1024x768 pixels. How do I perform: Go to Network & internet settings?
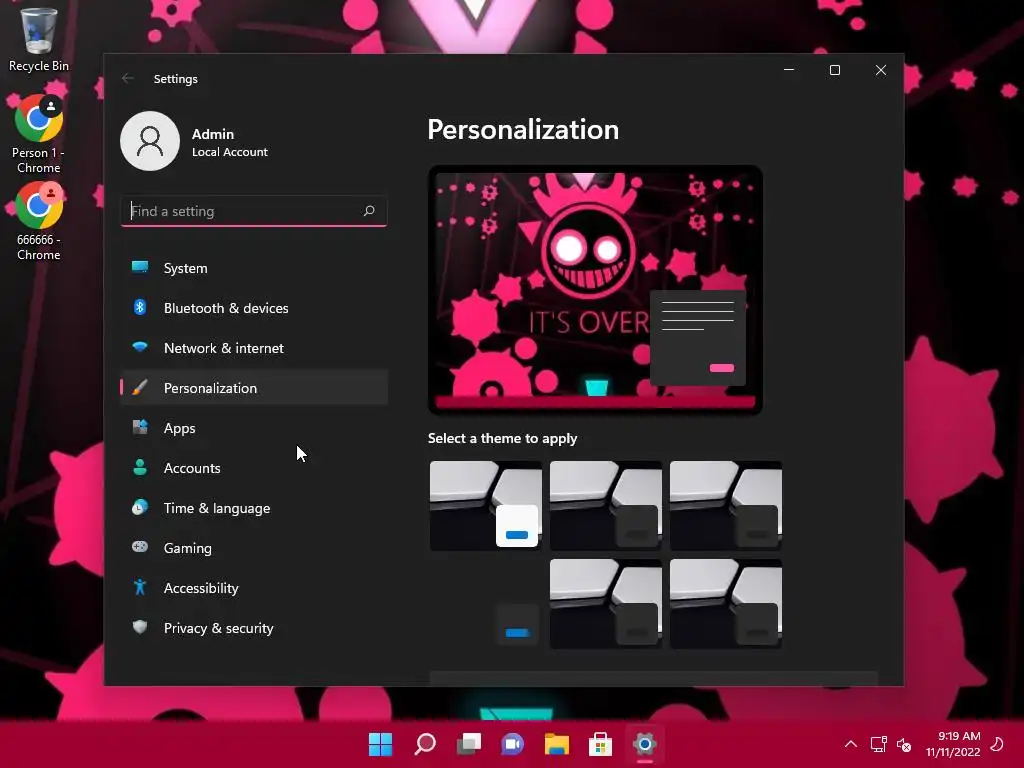click(x=254, y=348)
